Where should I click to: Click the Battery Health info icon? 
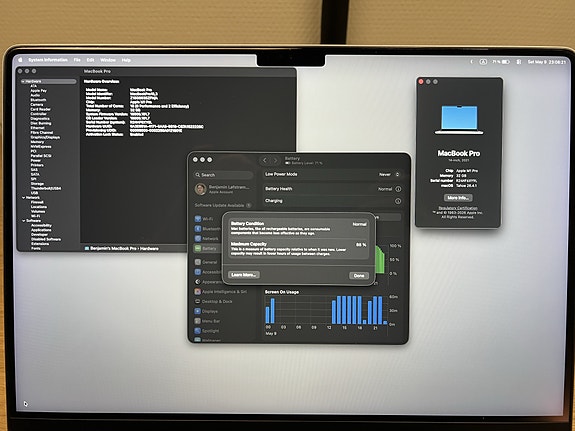pos(398,189)
